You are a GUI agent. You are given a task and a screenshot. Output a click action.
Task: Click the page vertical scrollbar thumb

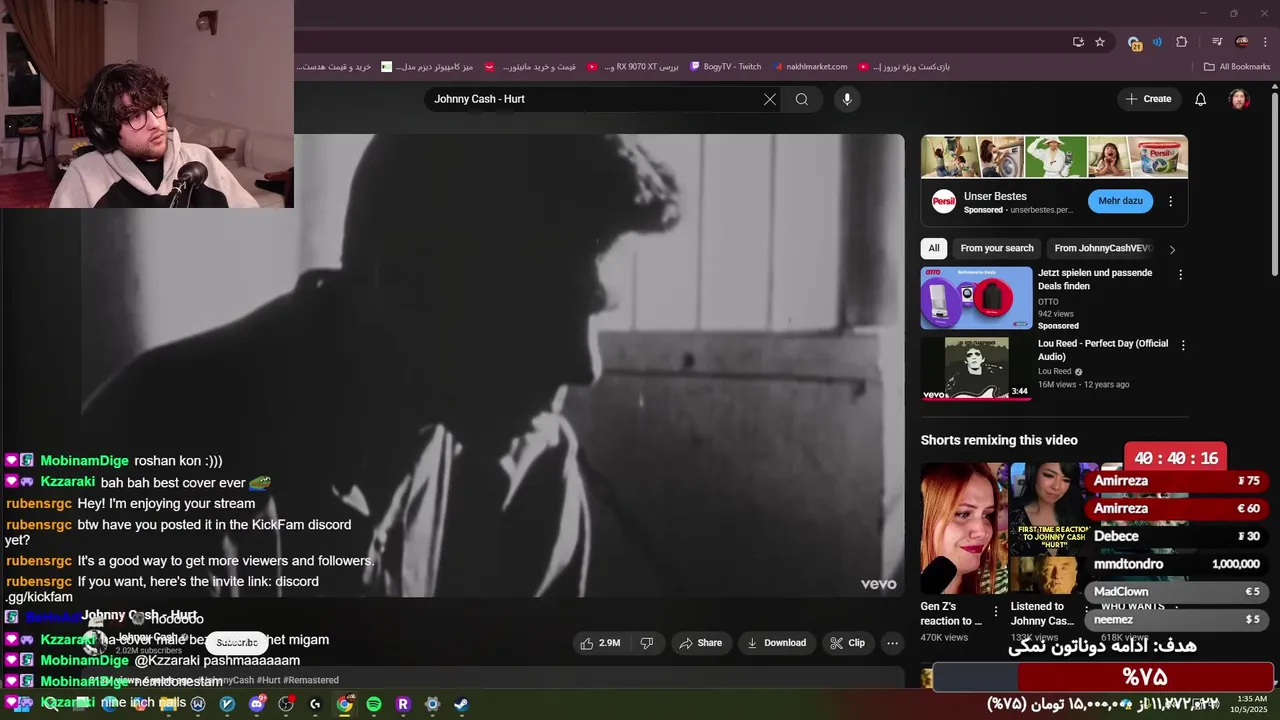[x=1274, y=185]
